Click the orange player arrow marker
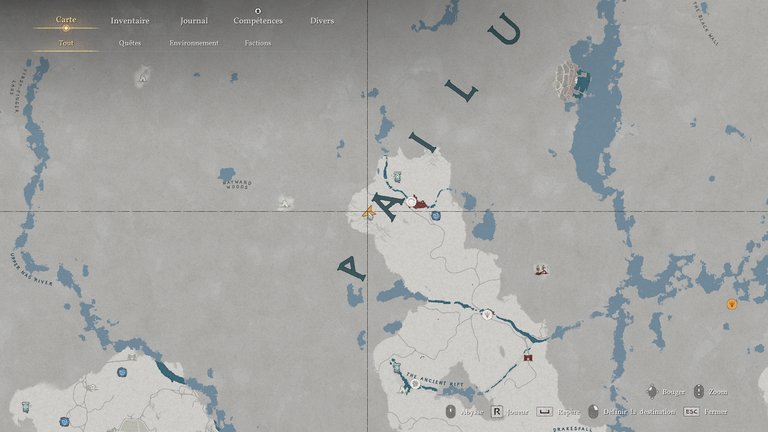 (369, 212)
